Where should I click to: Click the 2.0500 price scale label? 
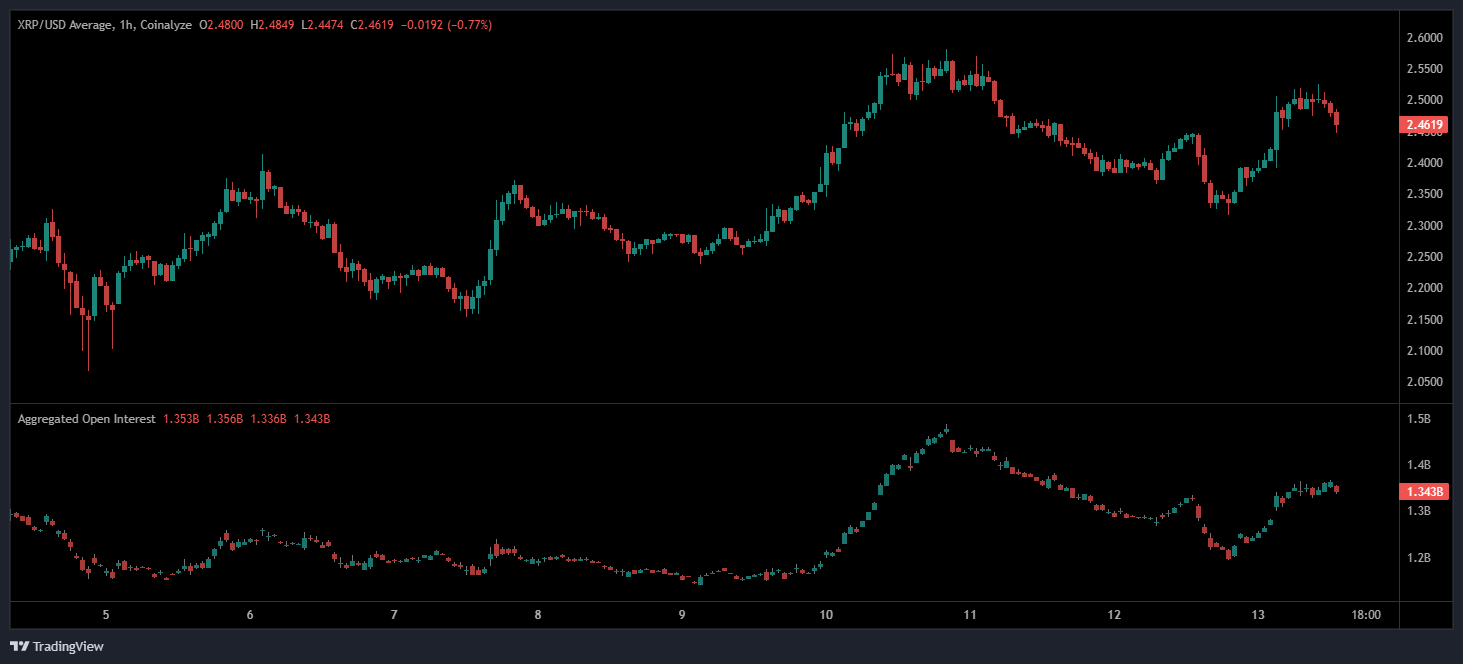1424,382
